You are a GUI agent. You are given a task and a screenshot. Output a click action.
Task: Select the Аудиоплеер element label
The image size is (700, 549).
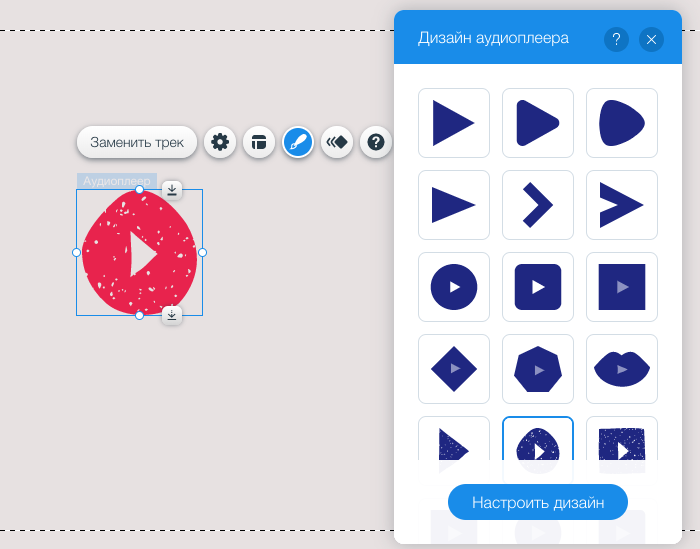click(x=117, y=181)
